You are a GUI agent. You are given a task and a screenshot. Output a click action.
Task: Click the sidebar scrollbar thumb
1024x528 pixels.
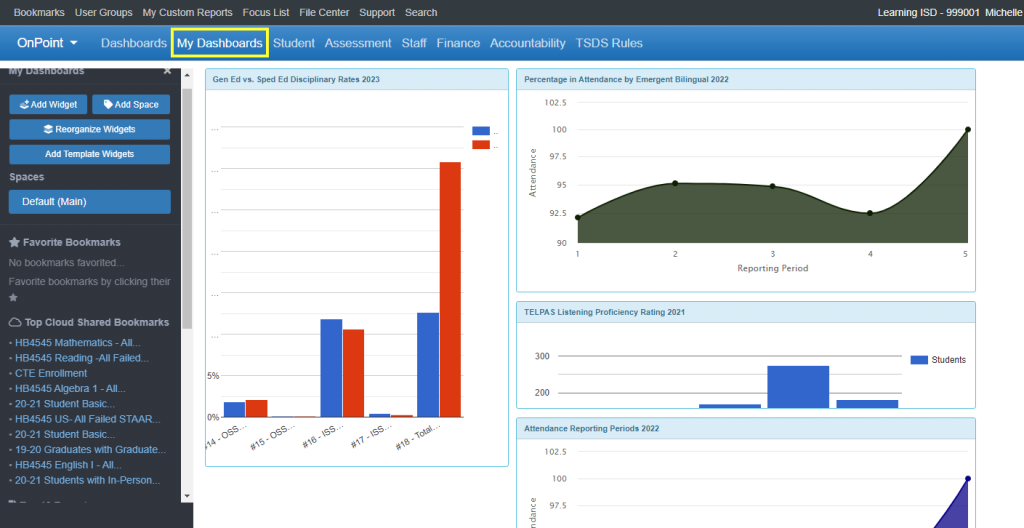tap(187, 209)
